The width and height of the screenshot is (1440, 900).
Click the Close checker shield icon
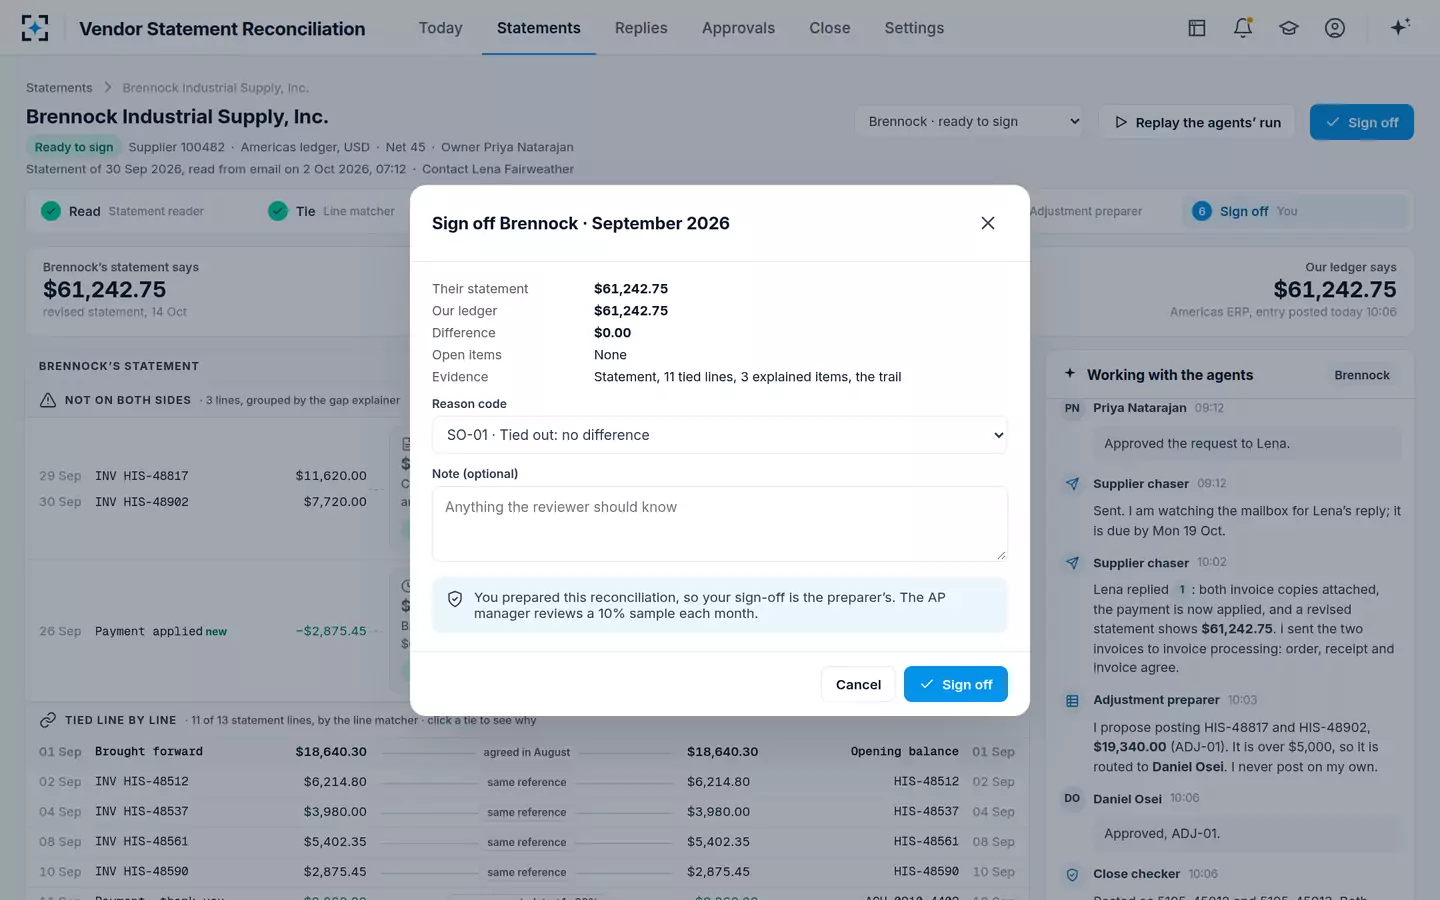click(1072, 875)
